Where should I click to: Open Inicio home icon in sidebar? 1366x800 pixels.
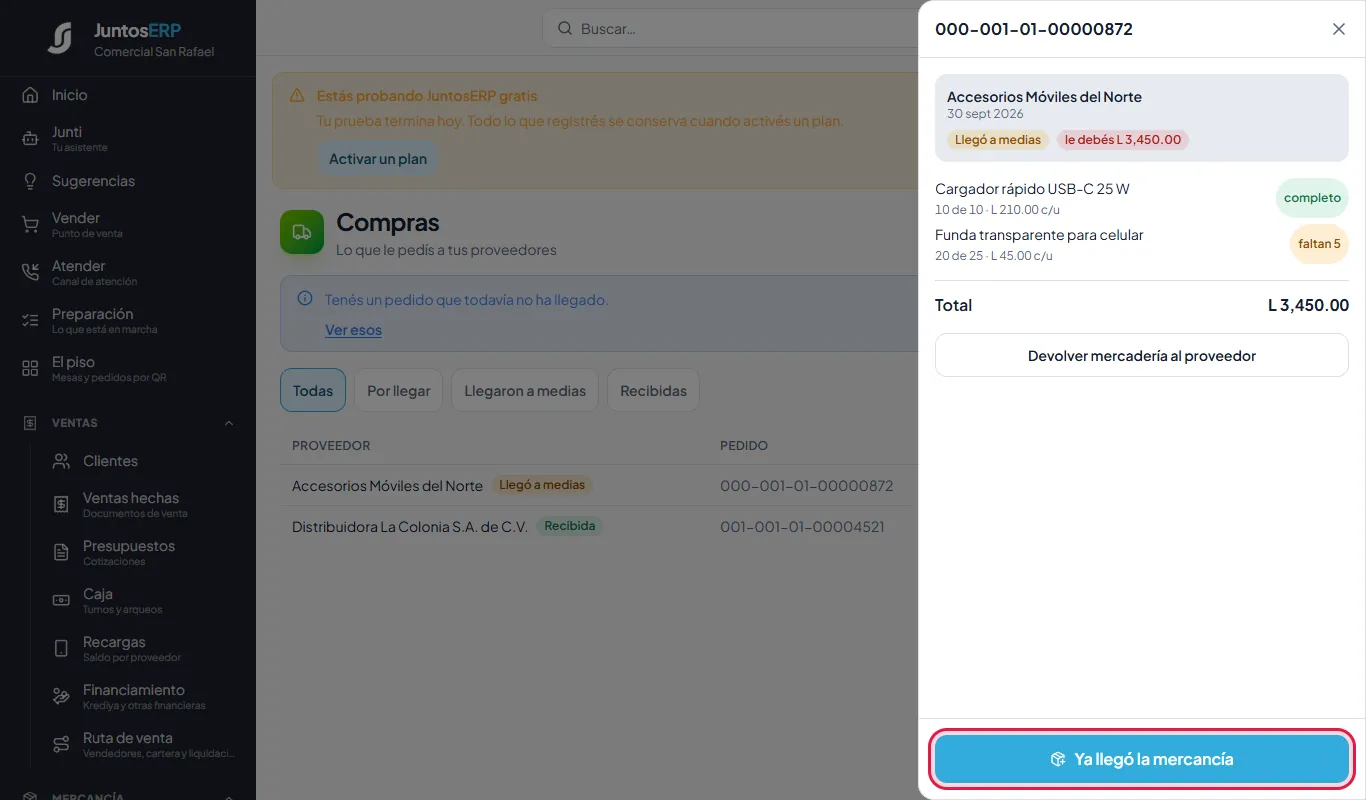pyautogui.click(x=30, y=95)
